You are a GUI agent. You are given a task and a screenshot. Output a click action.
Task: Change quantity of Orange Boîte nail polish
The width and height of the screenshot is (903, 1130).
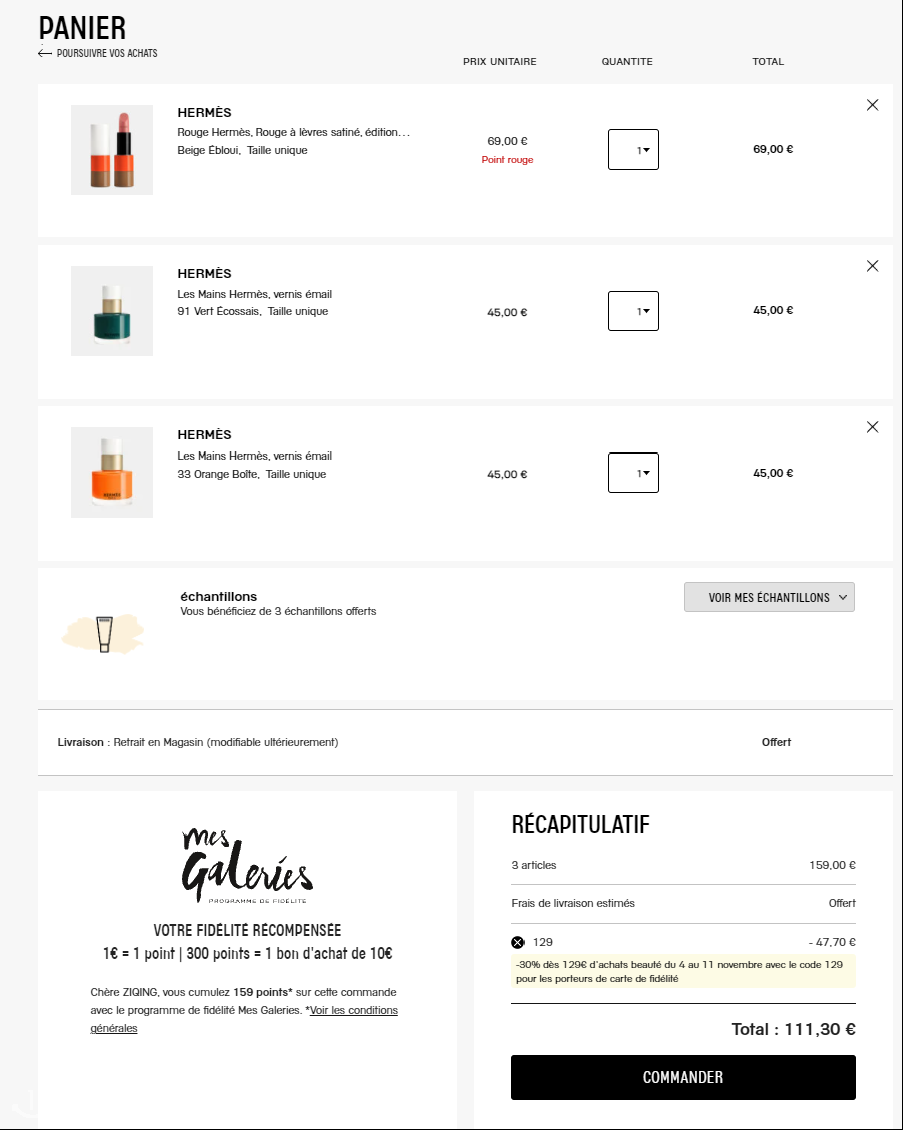(x=633, y=473)
